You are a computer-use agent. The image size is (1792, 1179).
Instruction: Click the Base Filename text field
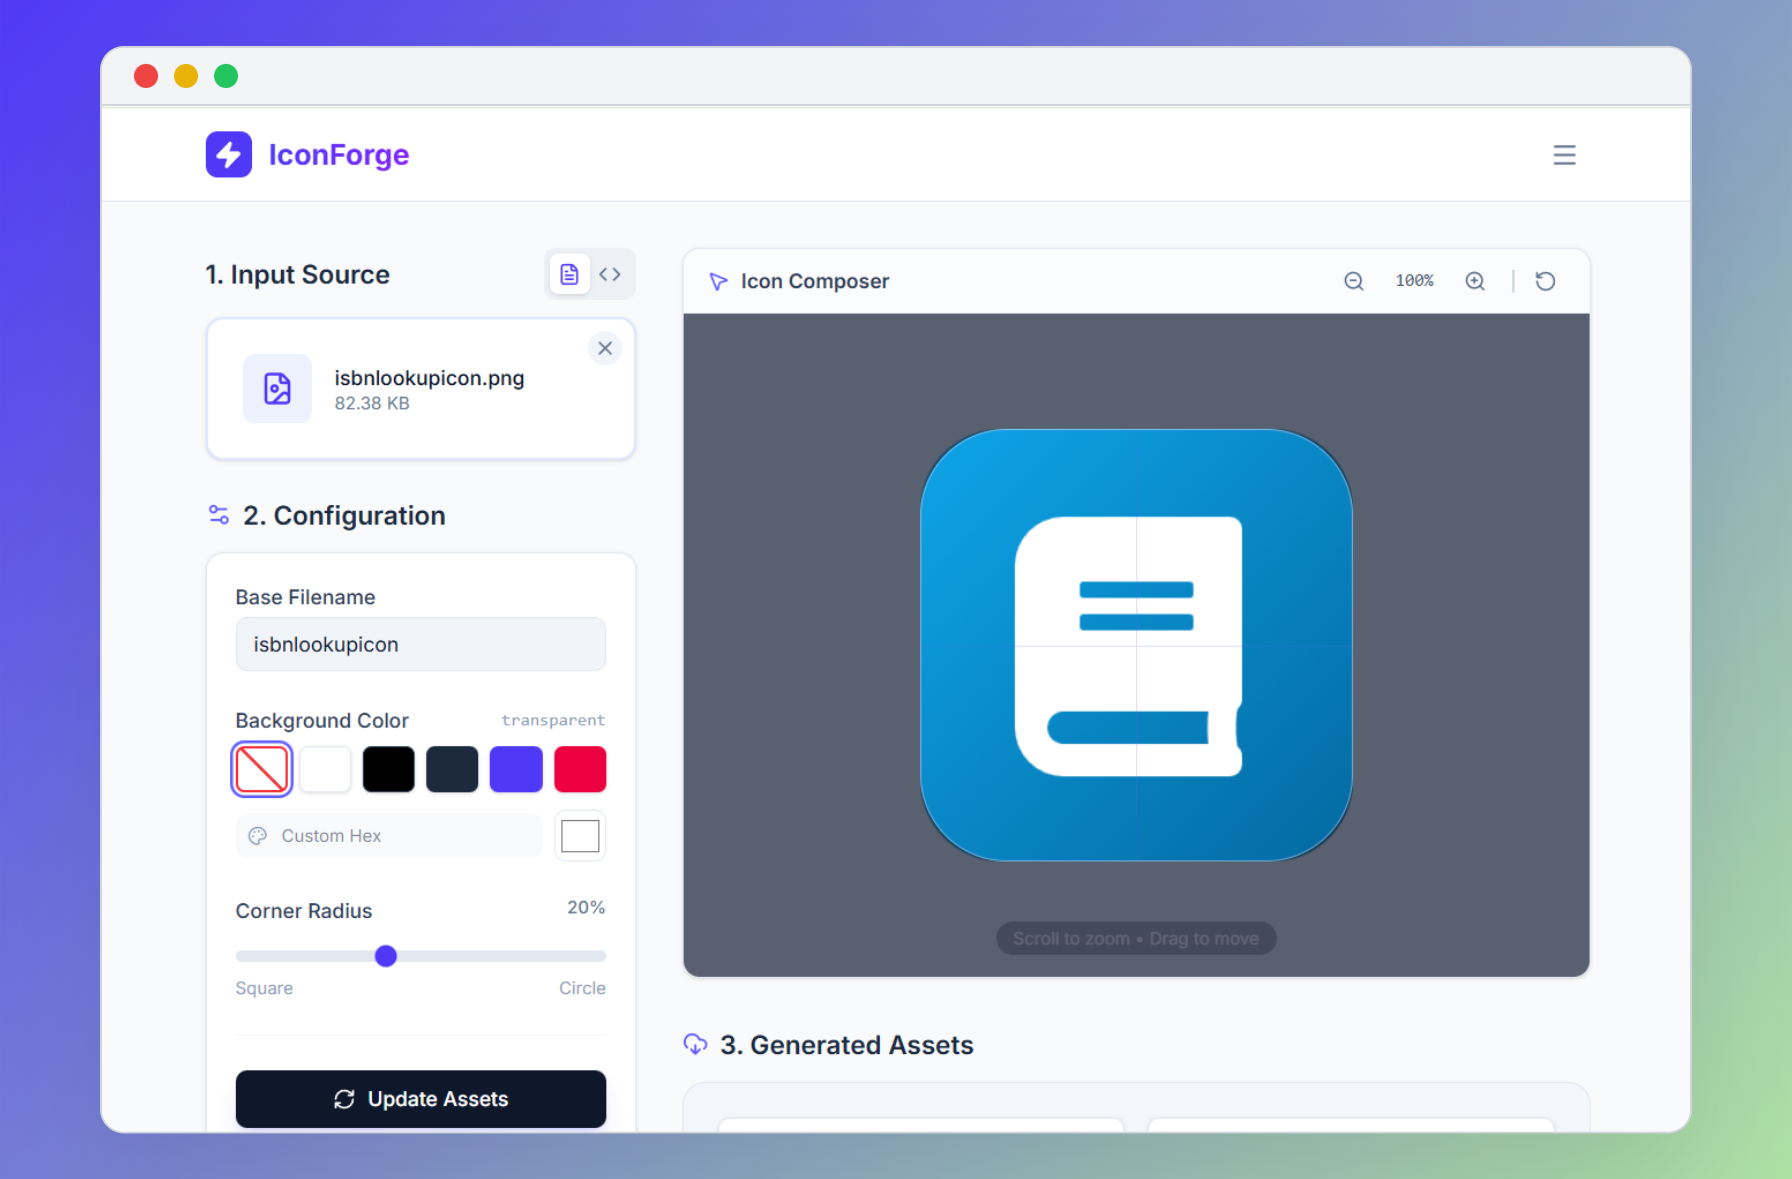420,644
